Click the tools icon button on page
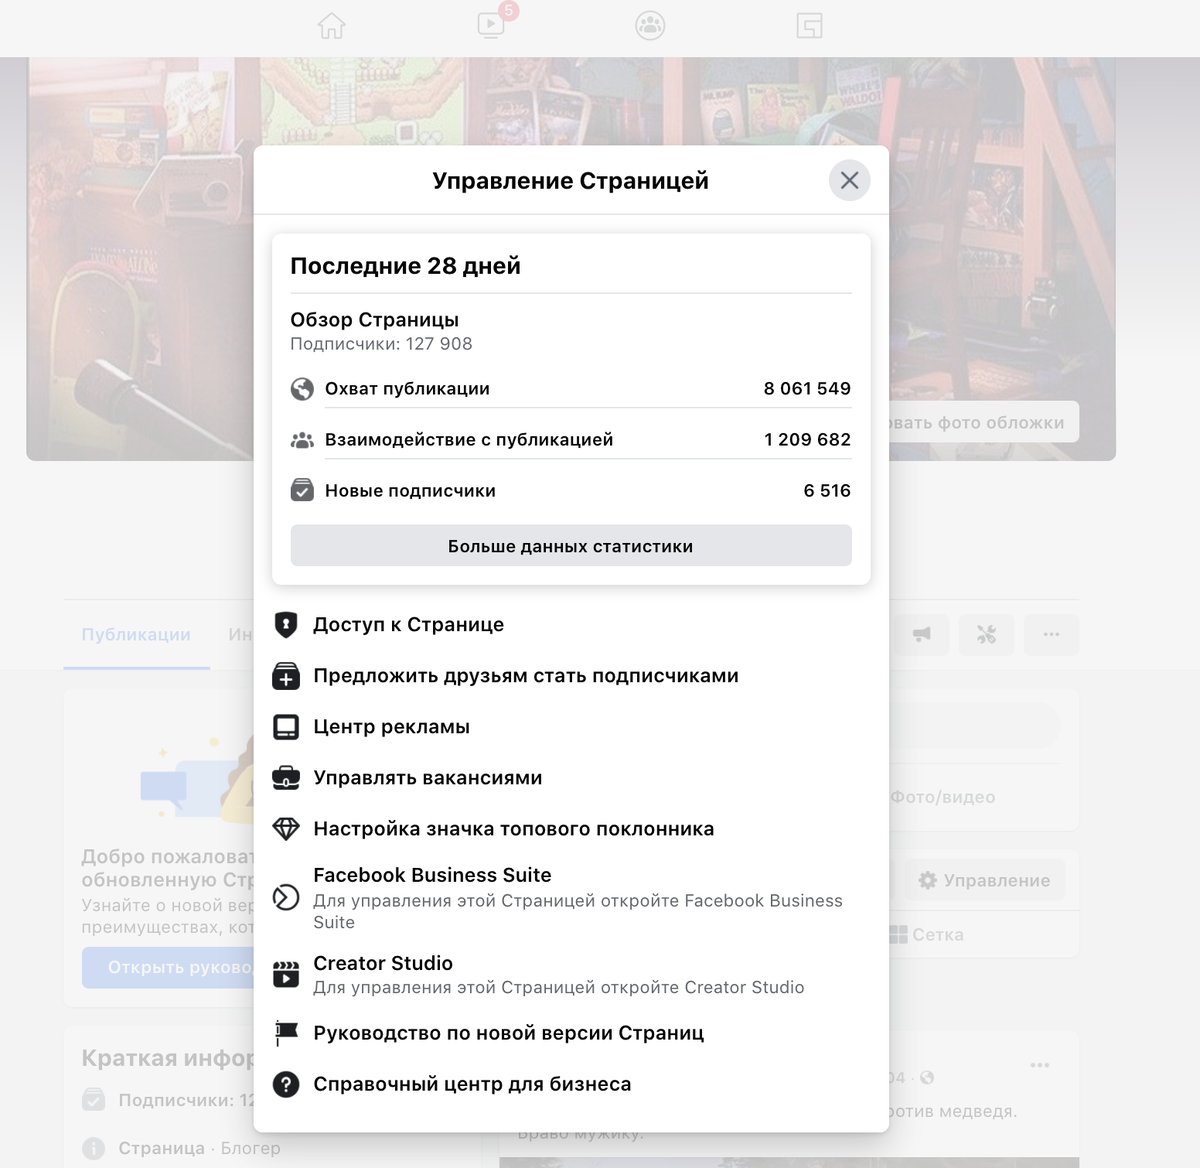Viewport: 1200px width, 1168px height. click(986, 634)
